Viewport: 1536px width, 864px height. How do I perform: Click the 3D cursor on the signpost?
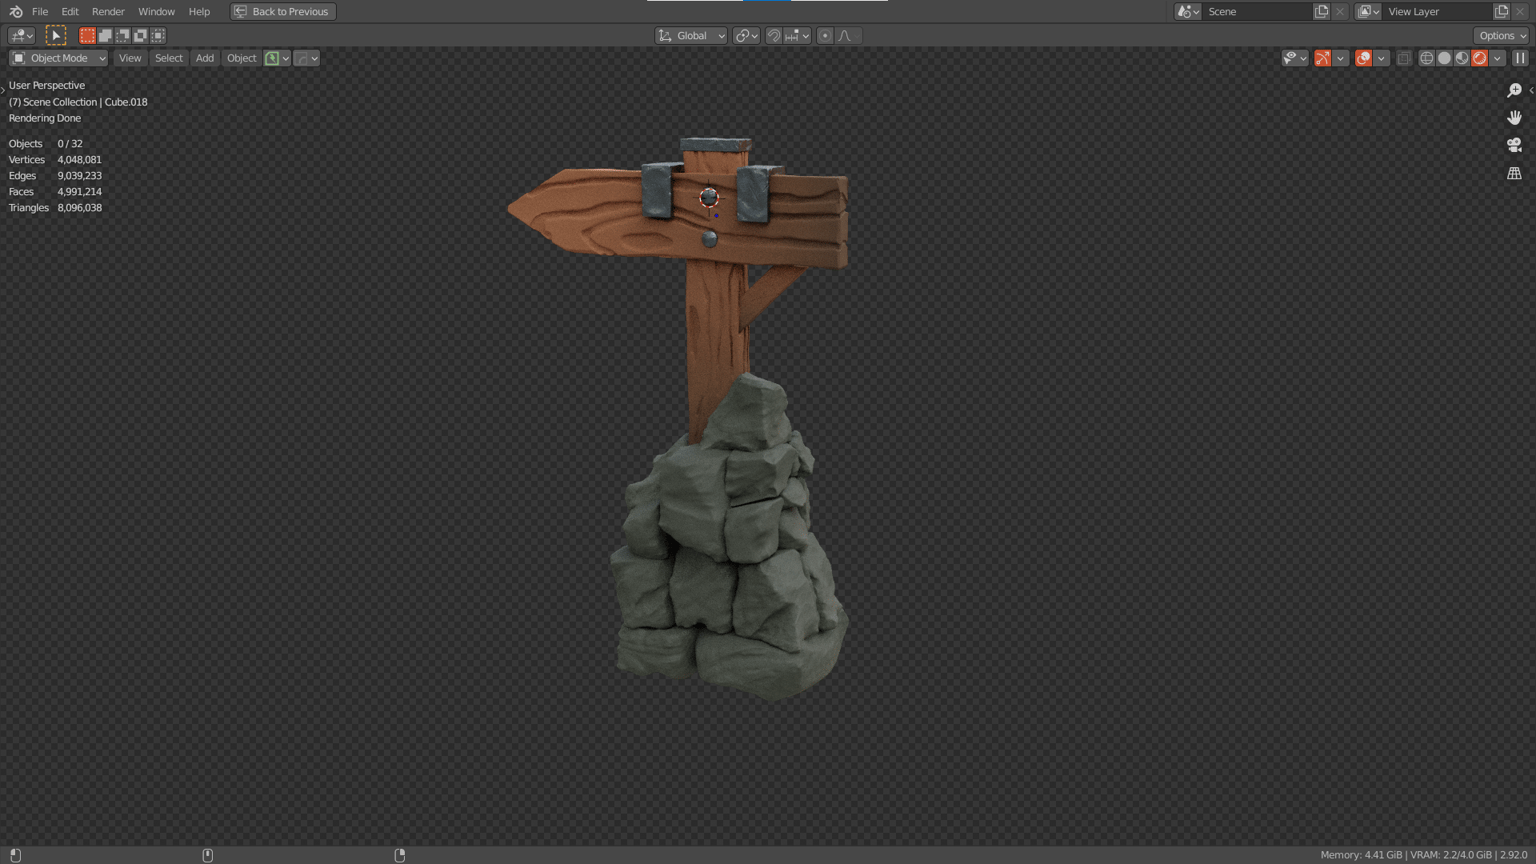pyautogui.click(x=709, y=198)
